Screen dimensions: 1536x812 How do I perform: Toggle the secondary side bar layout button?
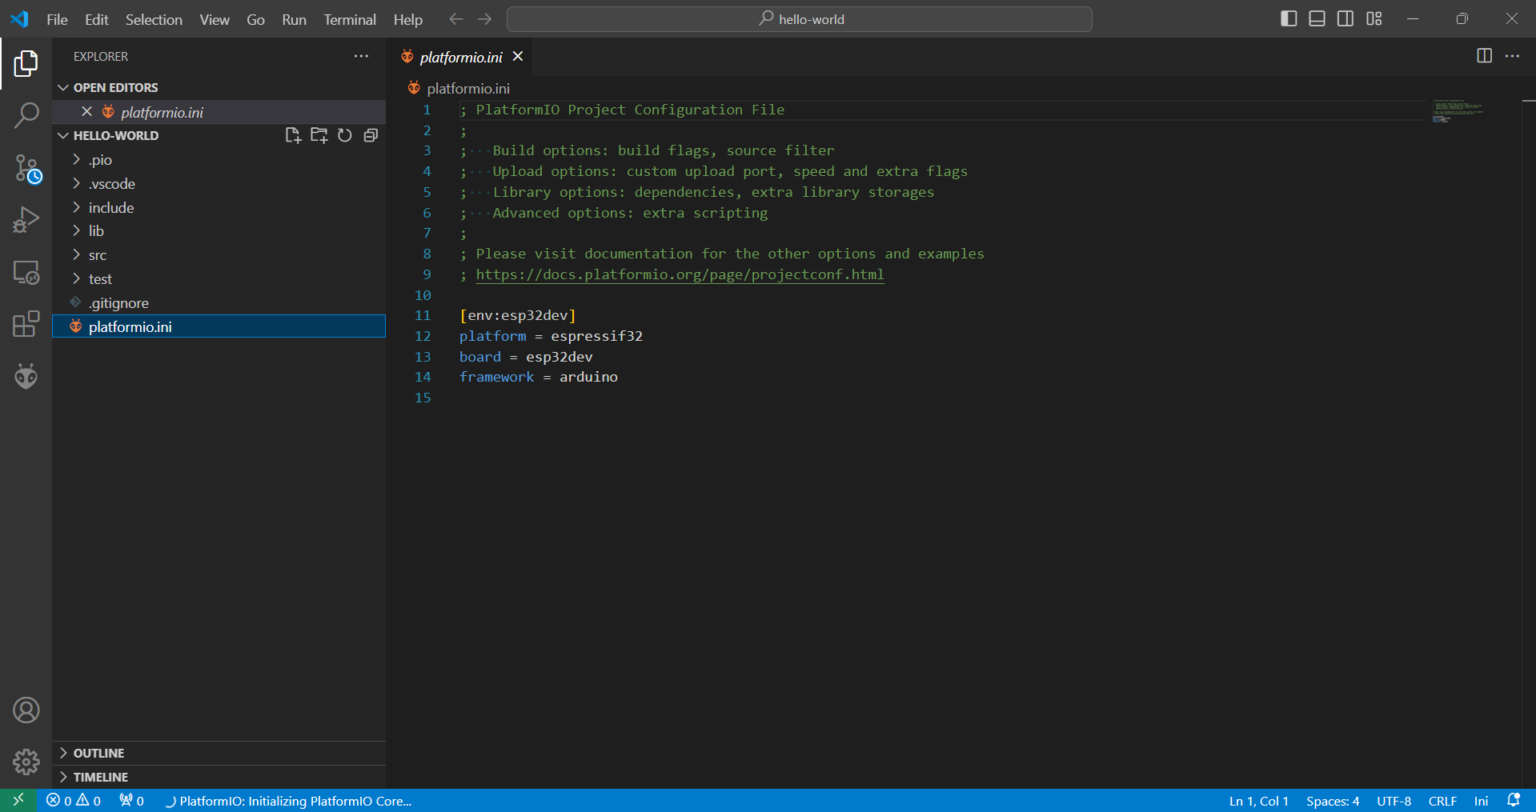point(1345,19)
